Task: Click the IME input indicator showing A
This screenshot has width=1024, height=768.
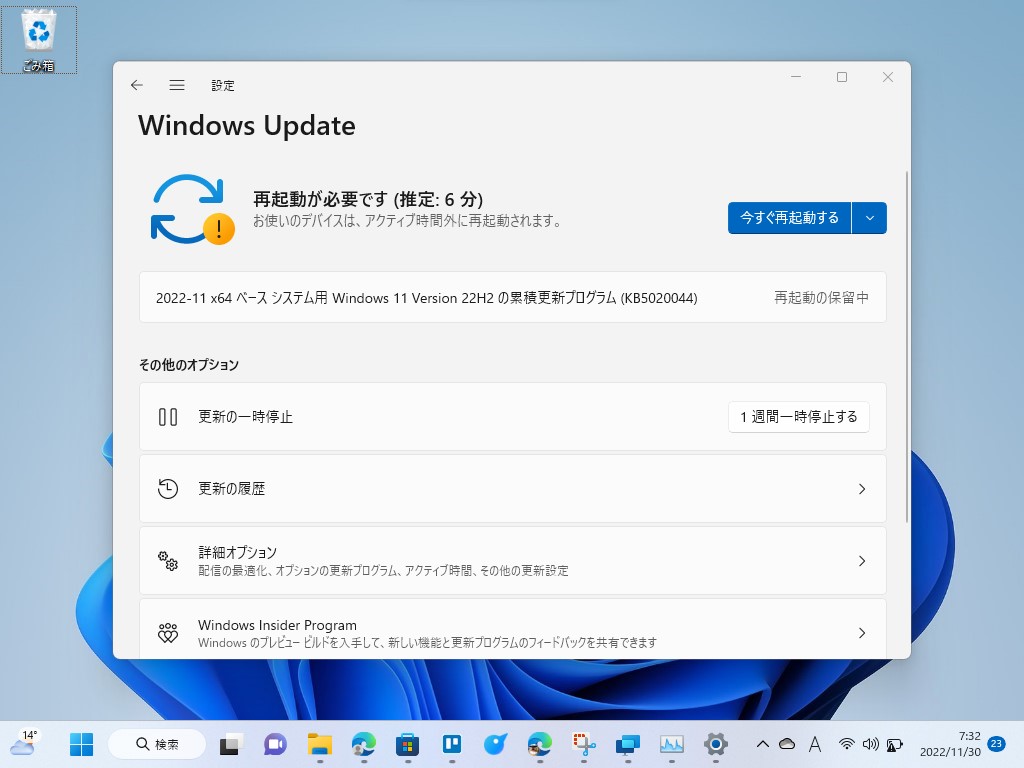Action: [814, 744]
